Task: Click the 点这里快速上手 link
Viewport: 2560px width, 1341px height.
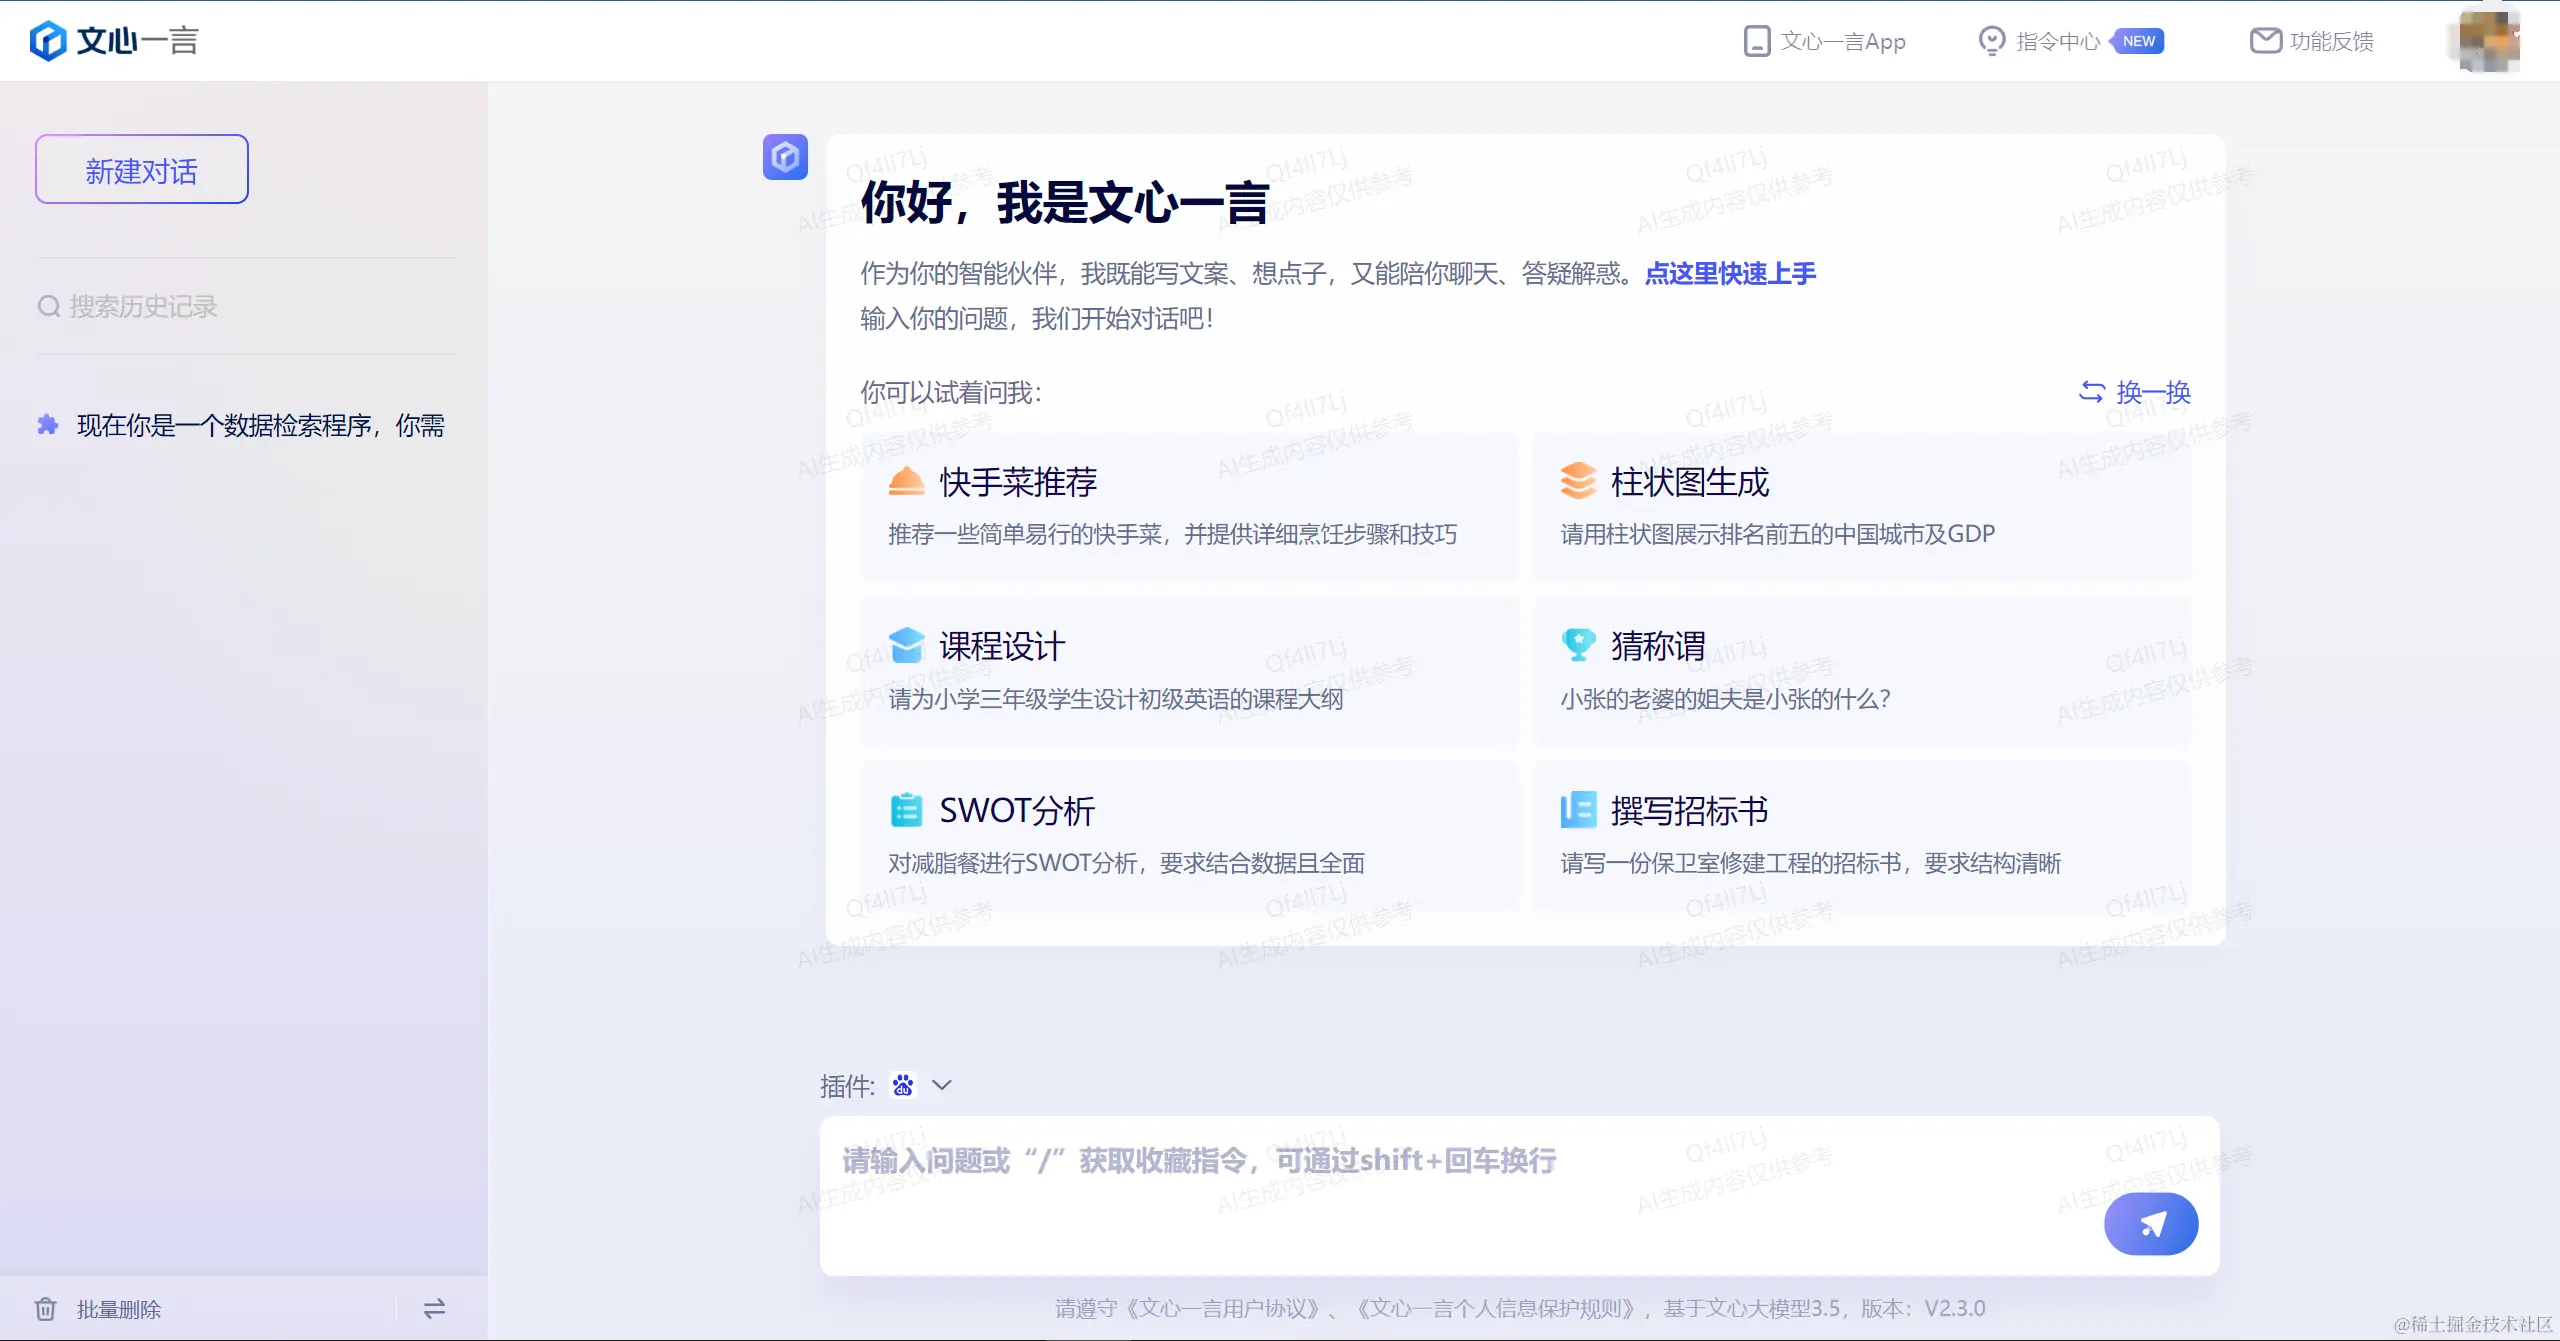Action: click(x=1730, y=273)
